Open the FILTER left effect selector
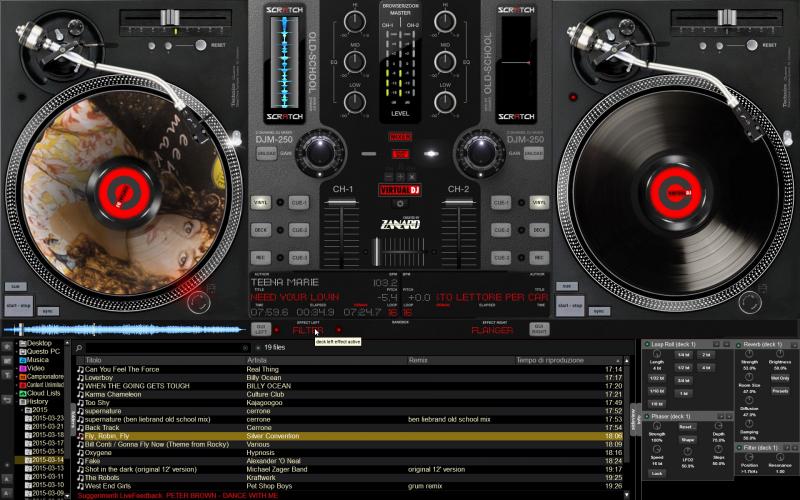Screen dimensions: 800x500 point(308,331)
